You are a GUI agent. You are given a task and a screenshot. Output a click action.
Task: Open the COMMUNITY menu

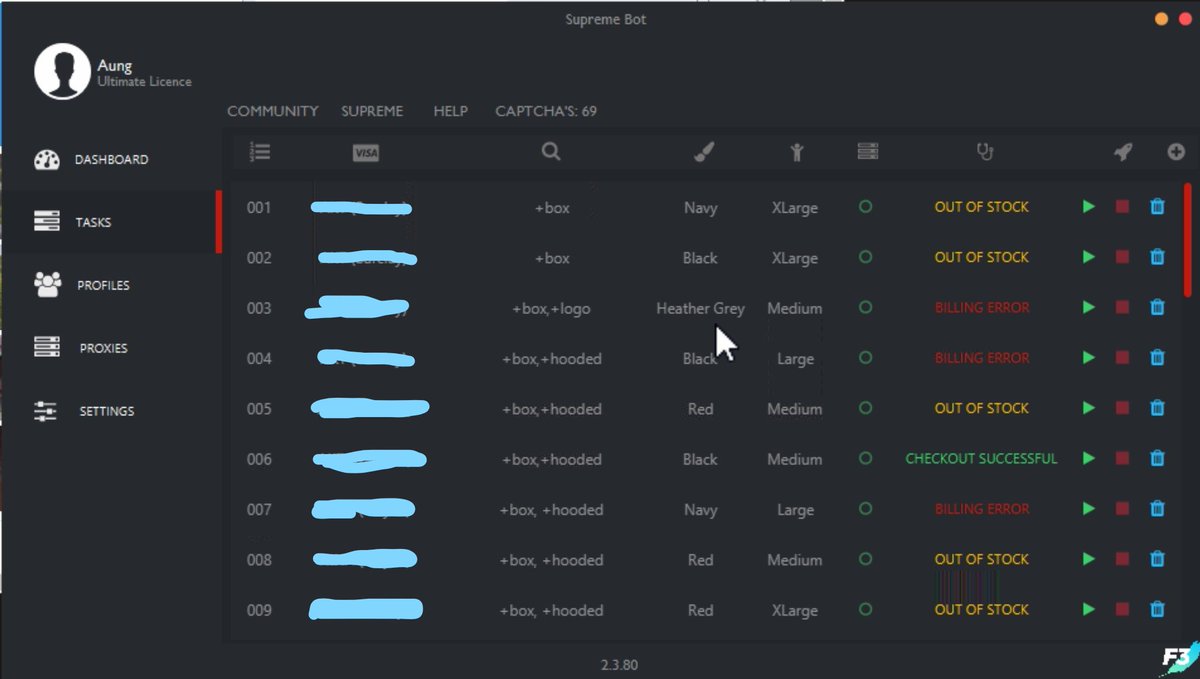pyautogui.click(x=272, y=111)
